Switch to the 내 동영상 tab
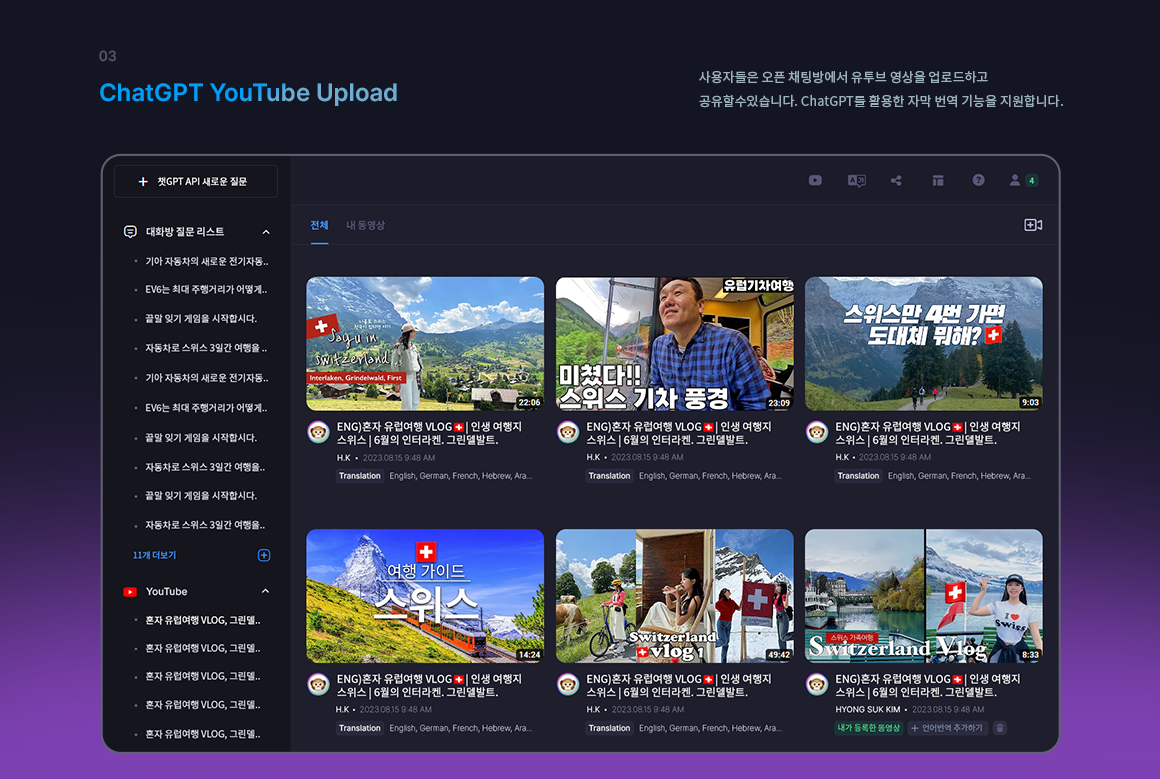Viewport: 1160px width, 779px height. [365, 225]
